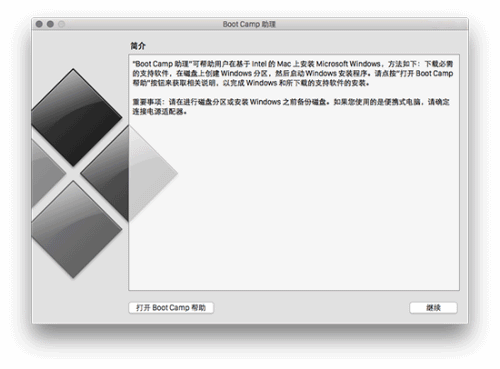Screen dimensions: 500x369
Task: Click the Boot Camp diamond logo
Action: (x=104, y=173)
